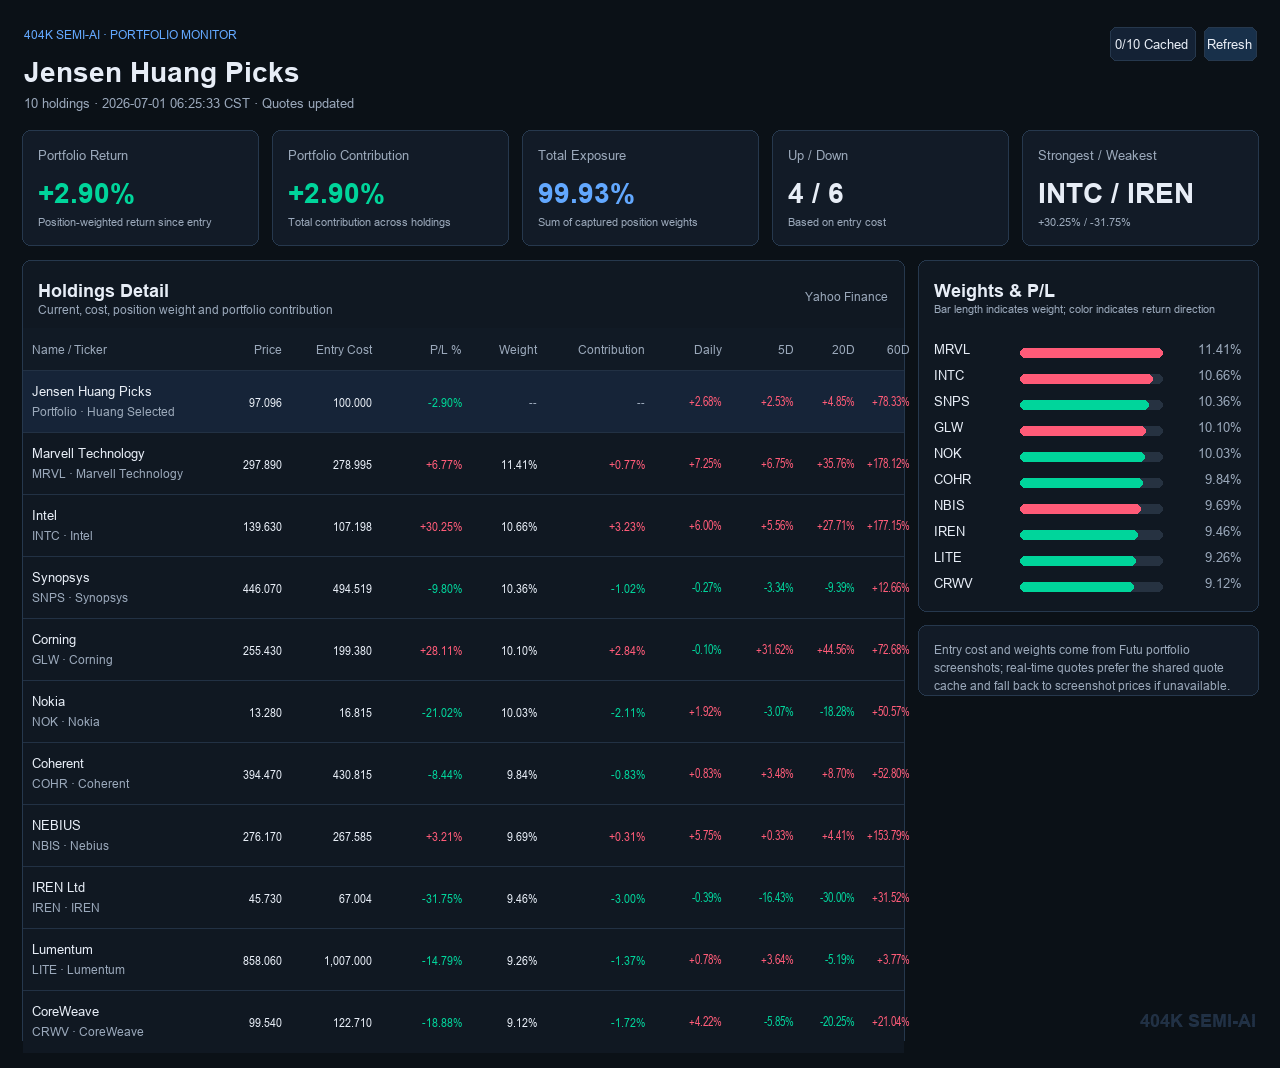Click the Refresh button

pyautogui.click(x=1230, y=44)
